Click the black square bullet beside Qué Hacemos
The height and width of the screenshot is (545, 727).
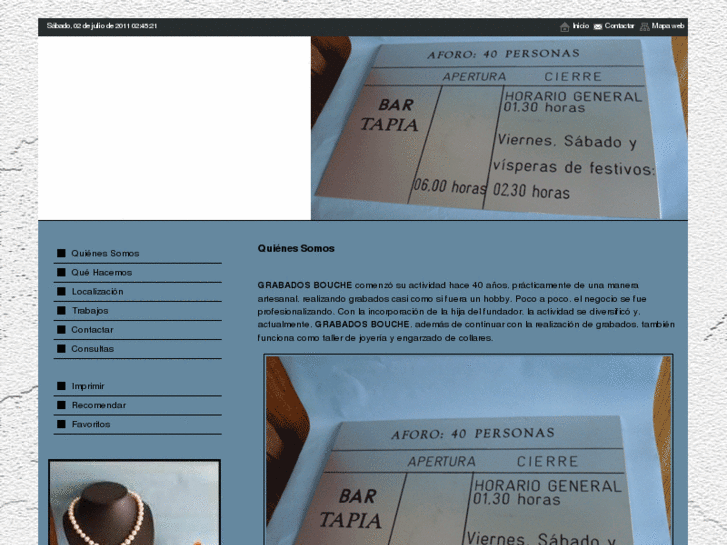tap(61, 272)
